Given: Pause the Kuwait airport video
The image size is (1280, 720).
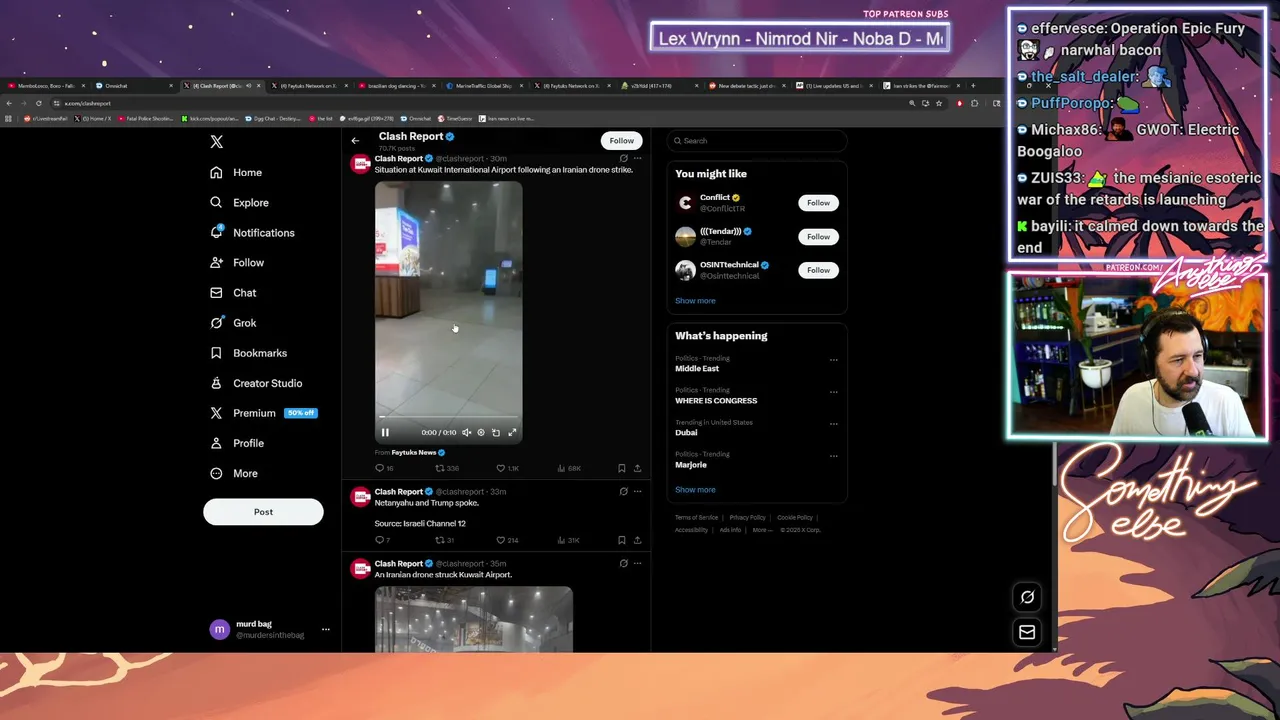Looking at the screenshot, I should [x=385, y=432].
